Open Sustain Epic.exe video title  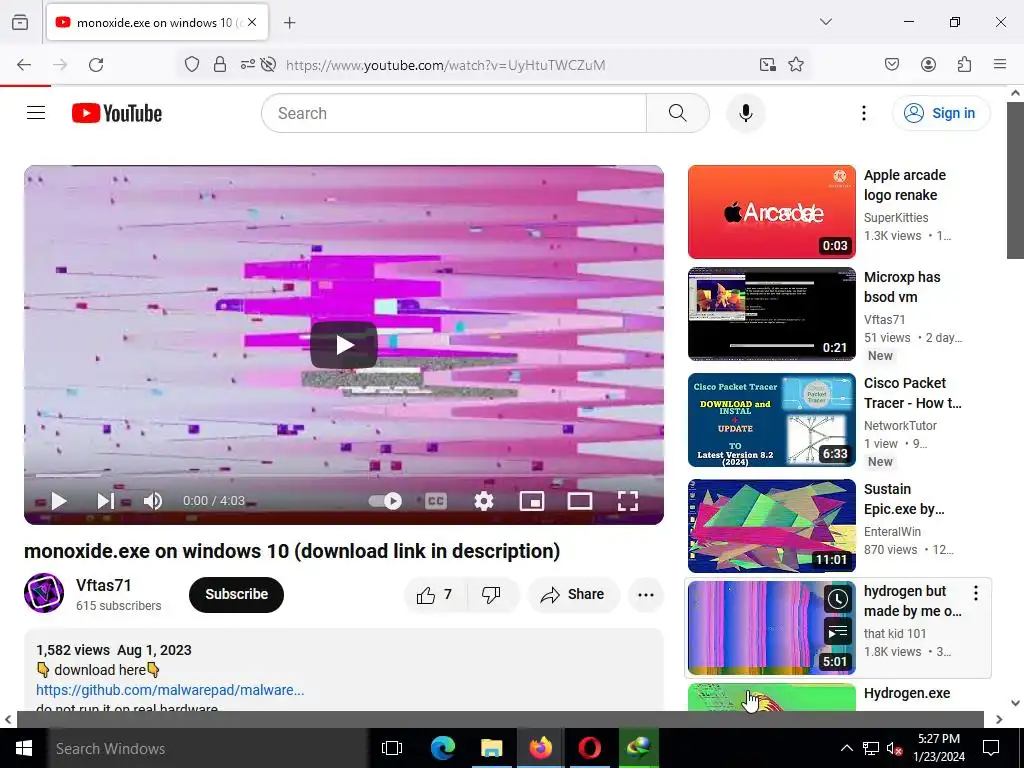pos(904,499)
